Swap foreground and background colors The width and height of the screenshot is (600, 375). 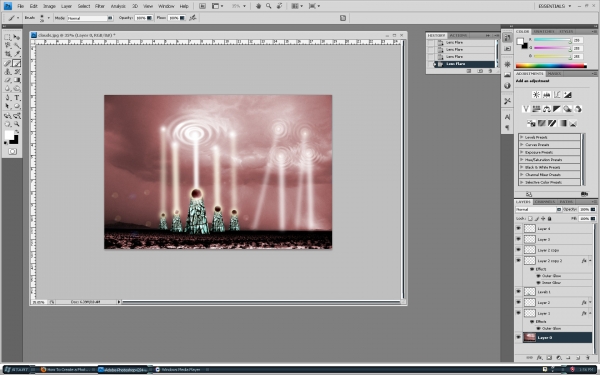pos(17,131)
